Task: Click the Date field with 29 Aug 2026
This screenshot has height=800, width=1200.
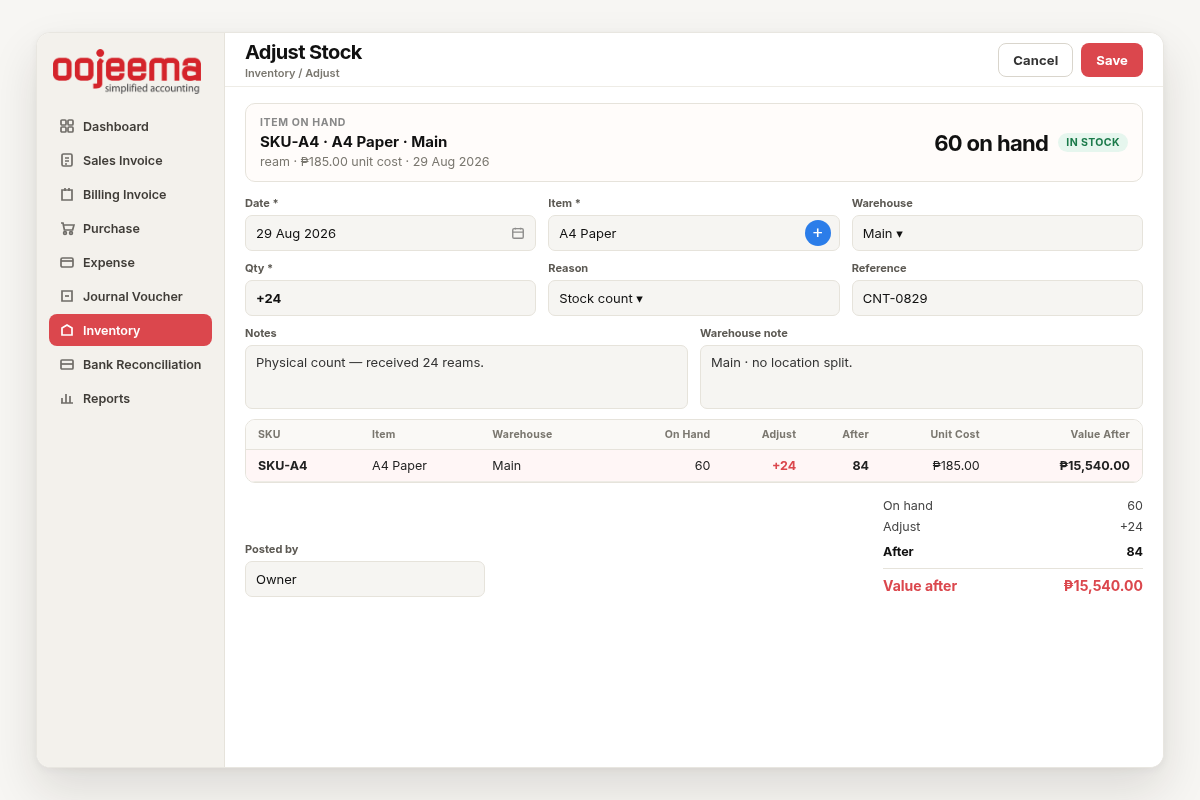Action: point(390,233)
